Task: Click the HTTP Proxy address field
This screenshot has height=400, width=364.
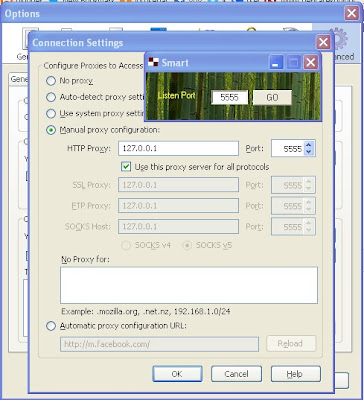Action: point(178,148)
